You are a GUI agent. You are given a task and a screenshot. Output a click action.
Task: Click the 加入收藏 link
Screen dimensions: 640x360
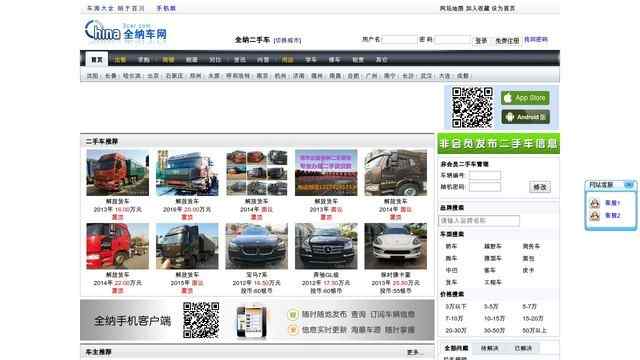click(478, 8)
